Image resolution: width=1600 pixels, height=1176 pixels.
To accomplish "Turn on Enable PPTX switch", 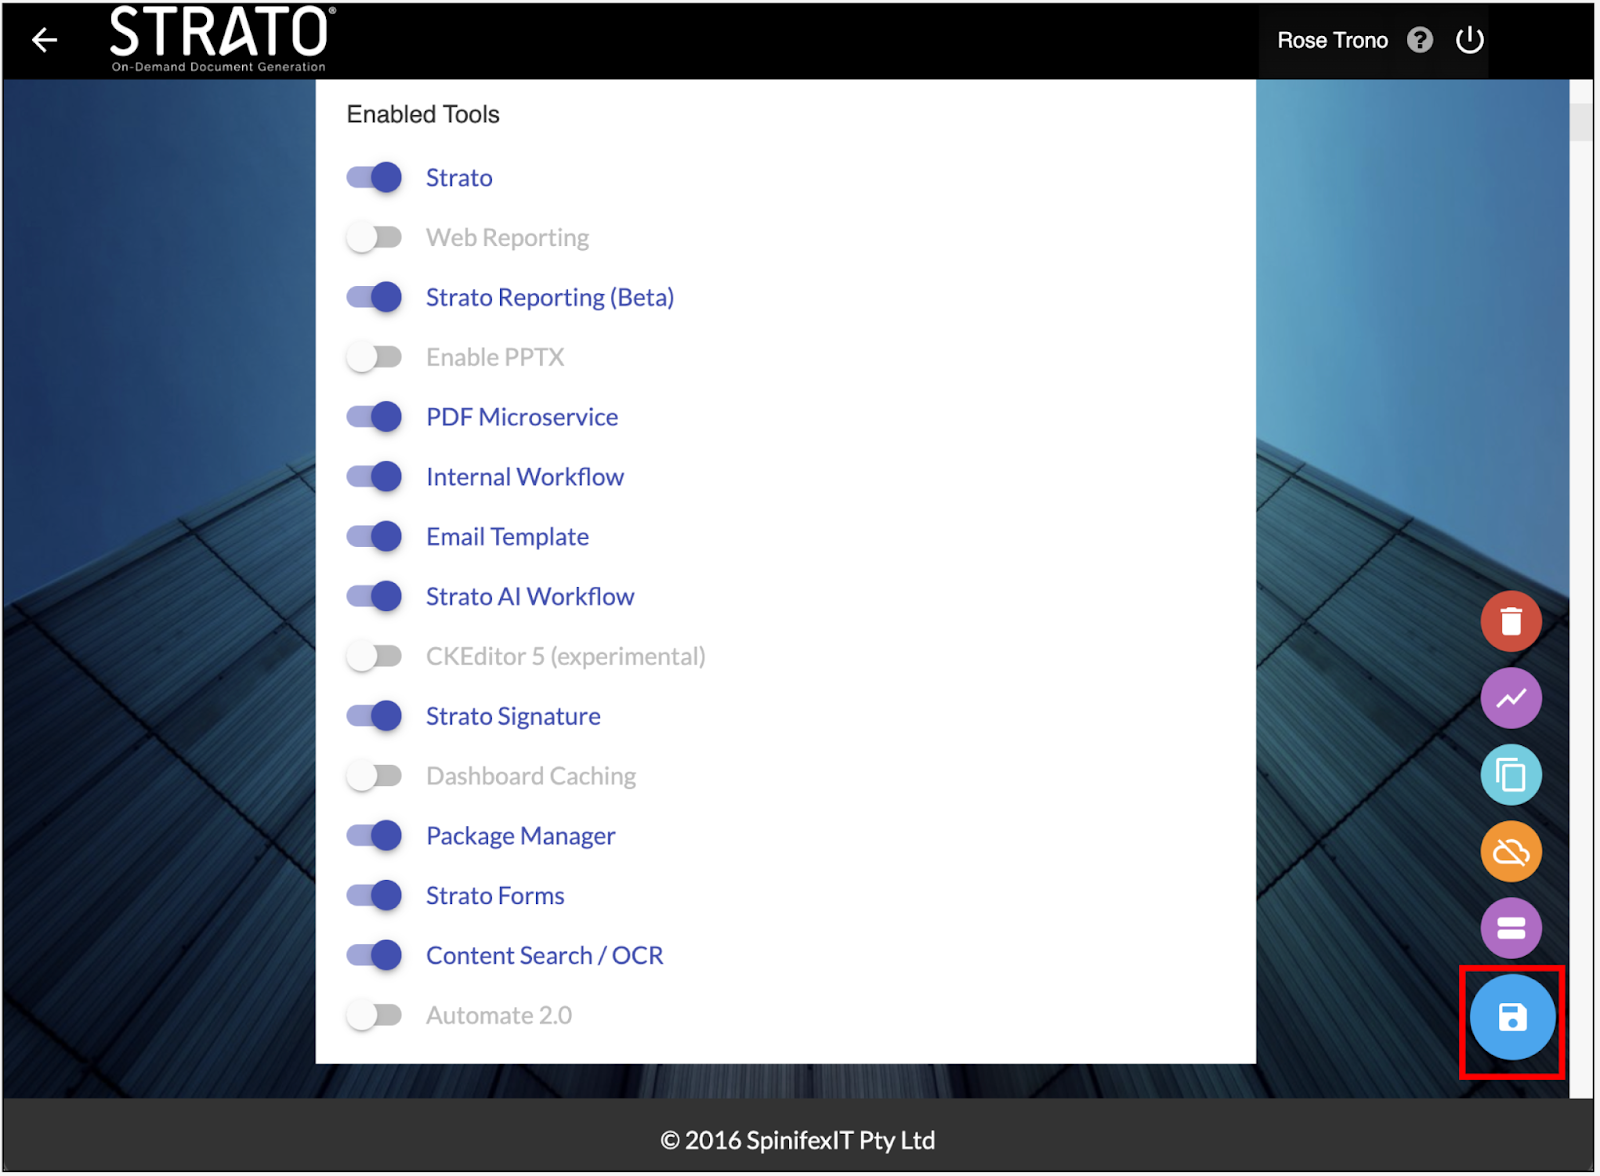I will [374, 357].
